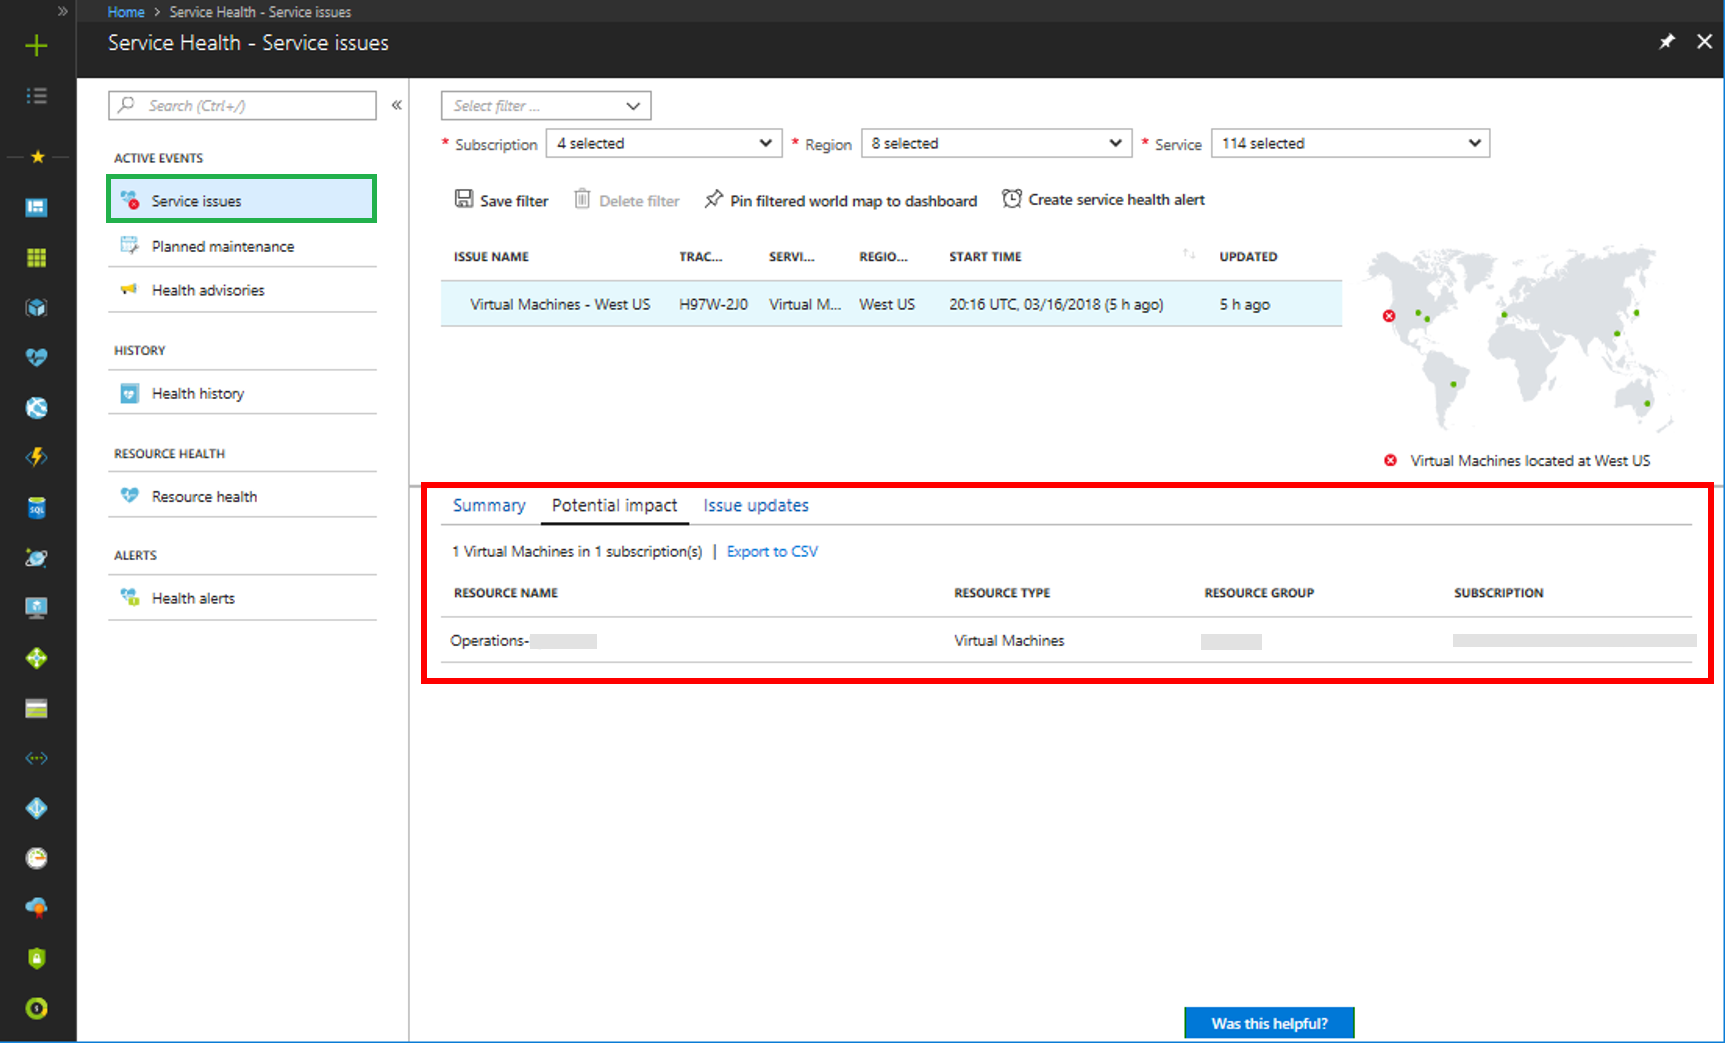
Task: Open App Services globe icon
Action: [36, 407]
